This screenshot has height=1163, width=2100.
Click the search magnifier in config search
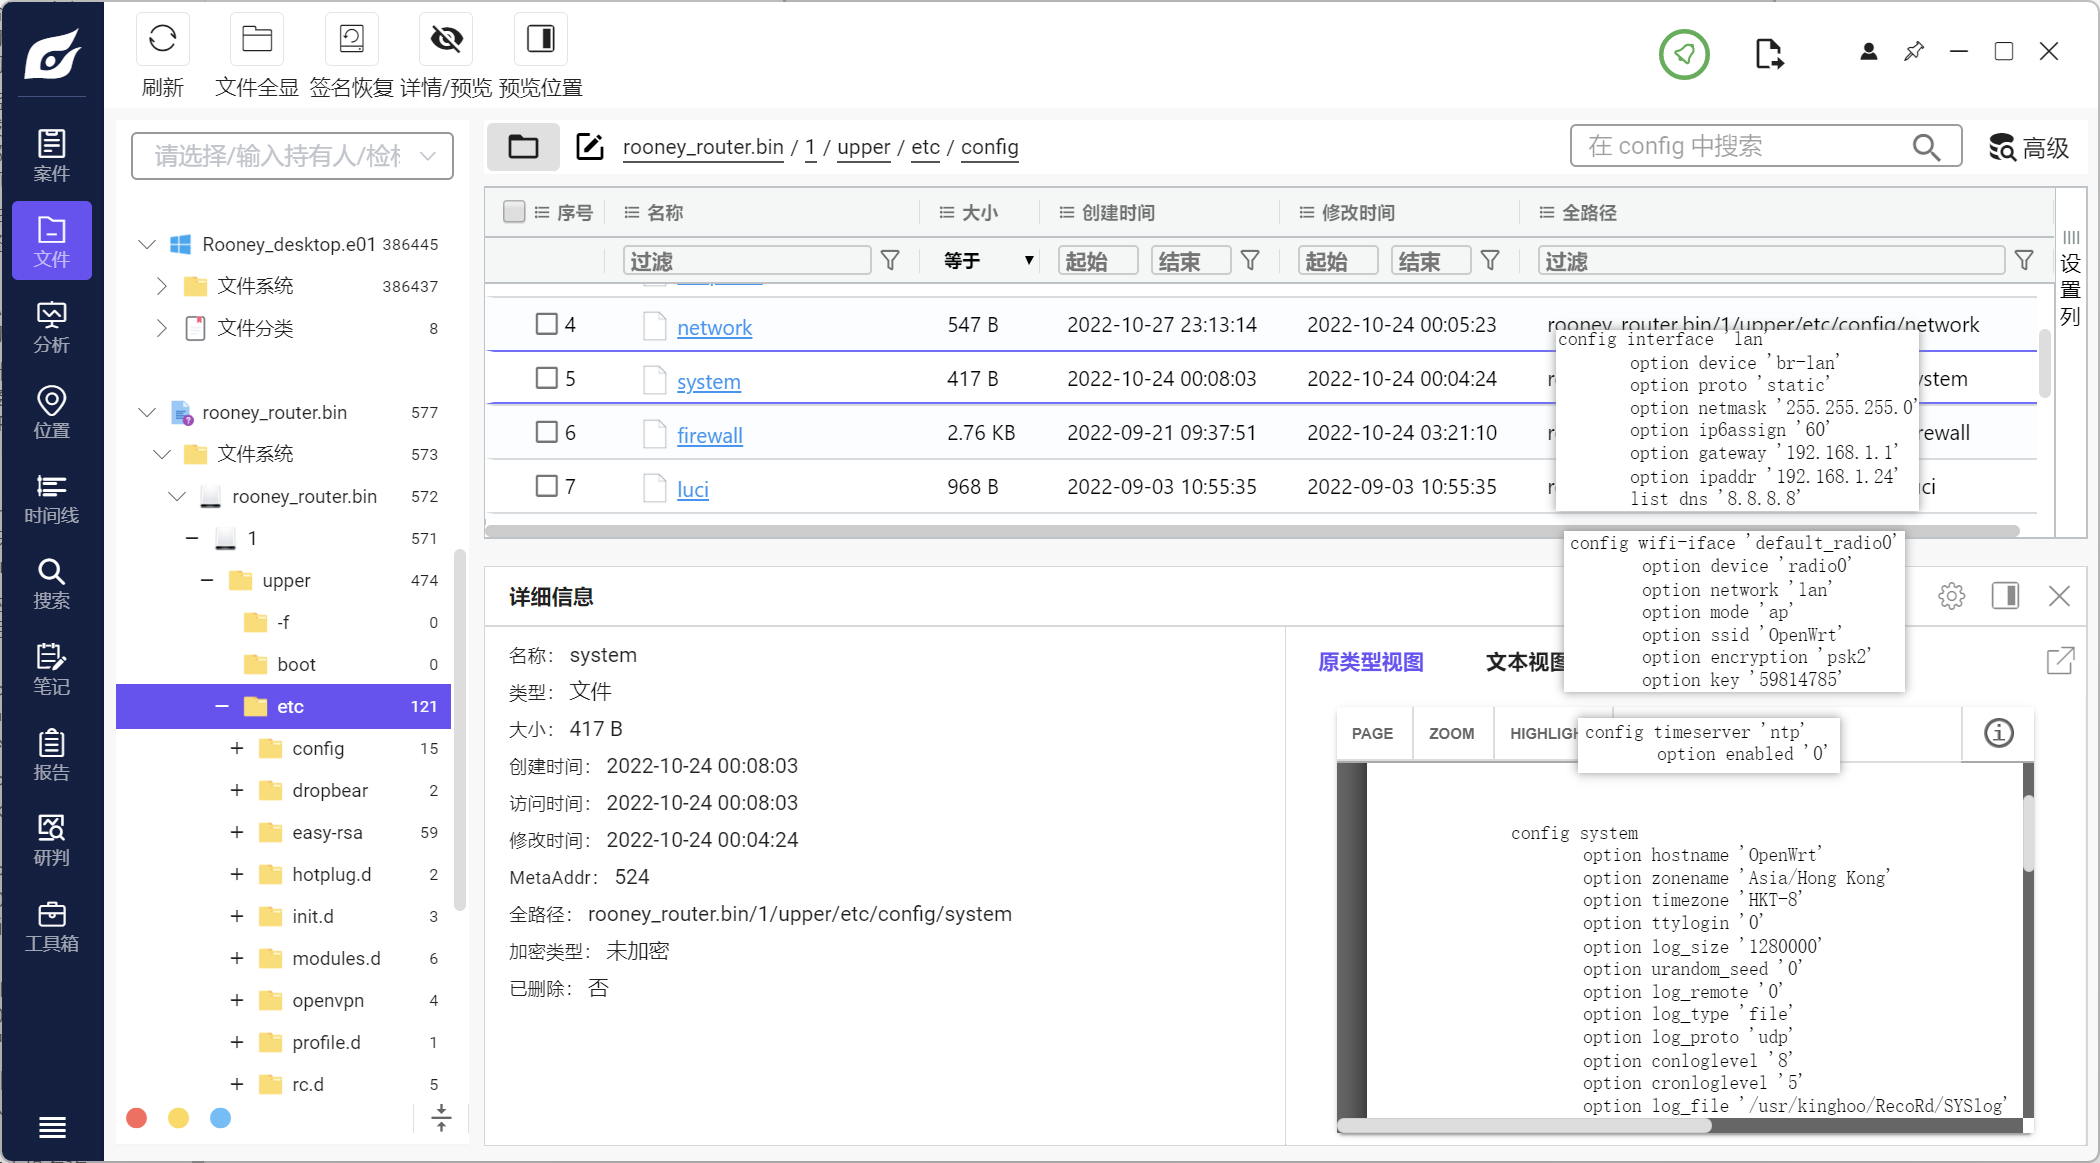click(1926, 147)
